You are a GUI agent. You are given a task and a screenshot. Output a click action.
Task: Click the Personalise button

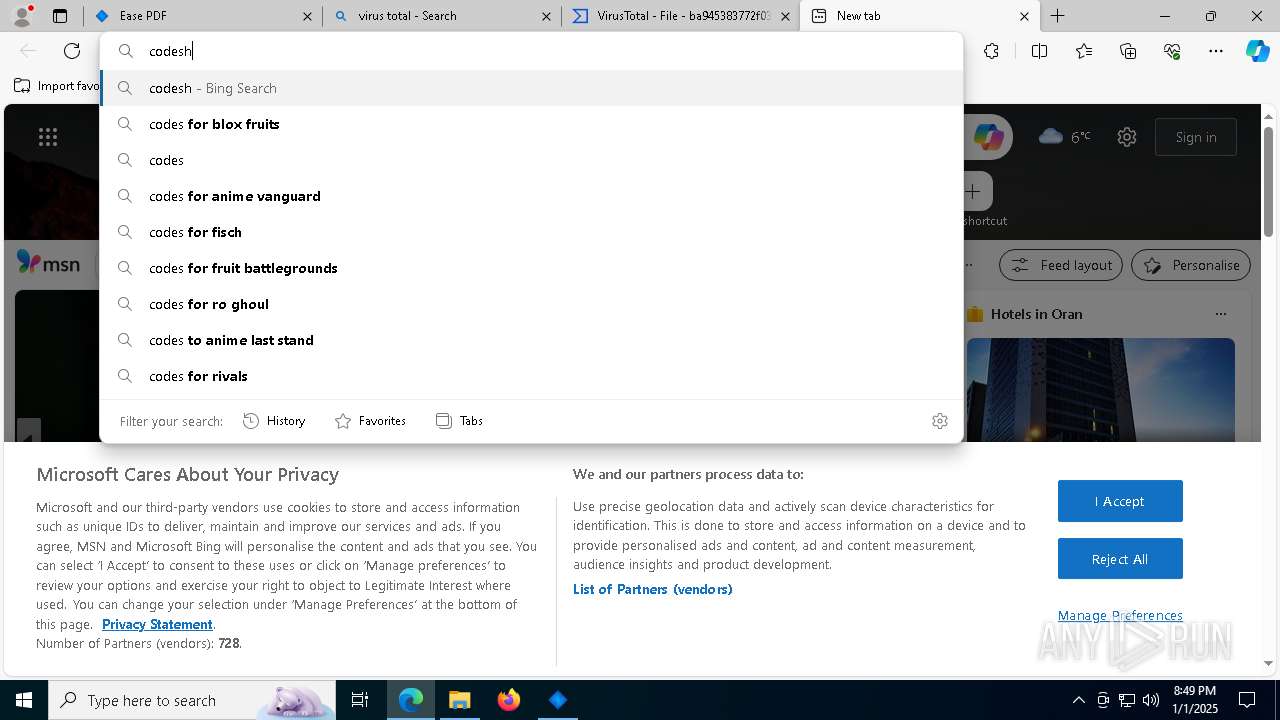coord(1191,265)
